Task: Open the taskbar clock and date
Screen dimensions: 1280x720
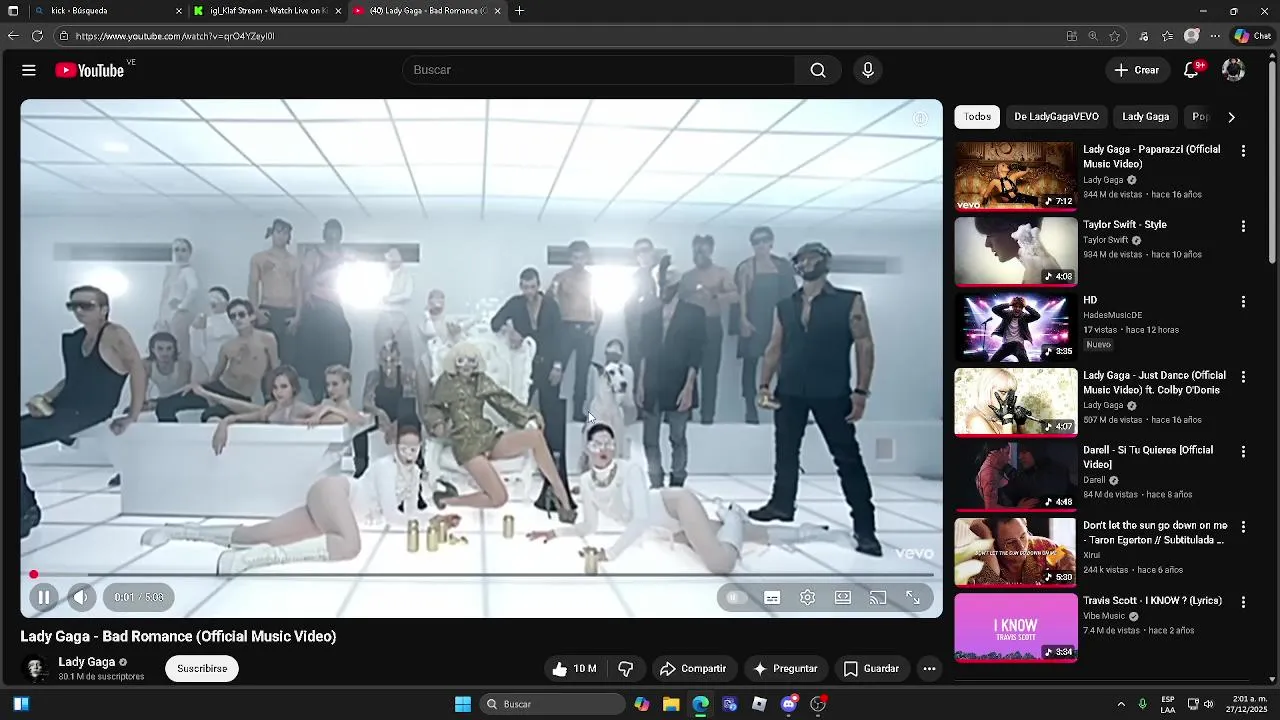Action: point(1246,704)
